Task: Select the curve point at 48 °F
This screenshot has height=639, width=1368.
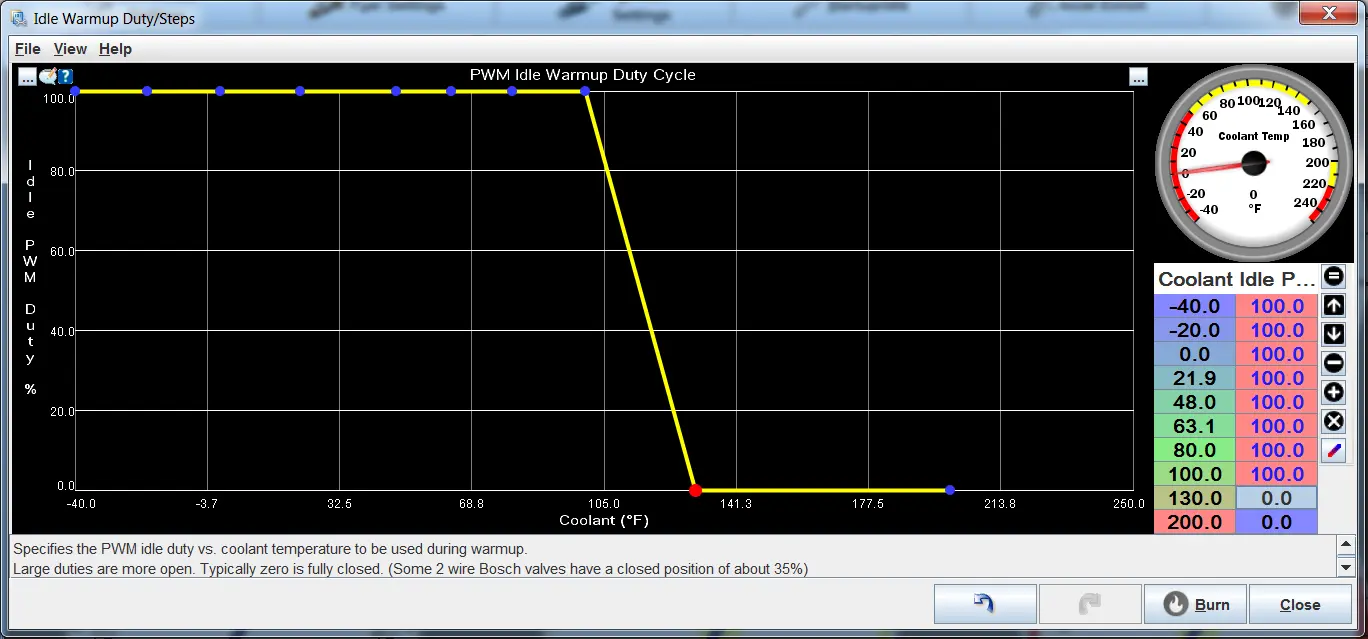Action: [x=396, y=91]
